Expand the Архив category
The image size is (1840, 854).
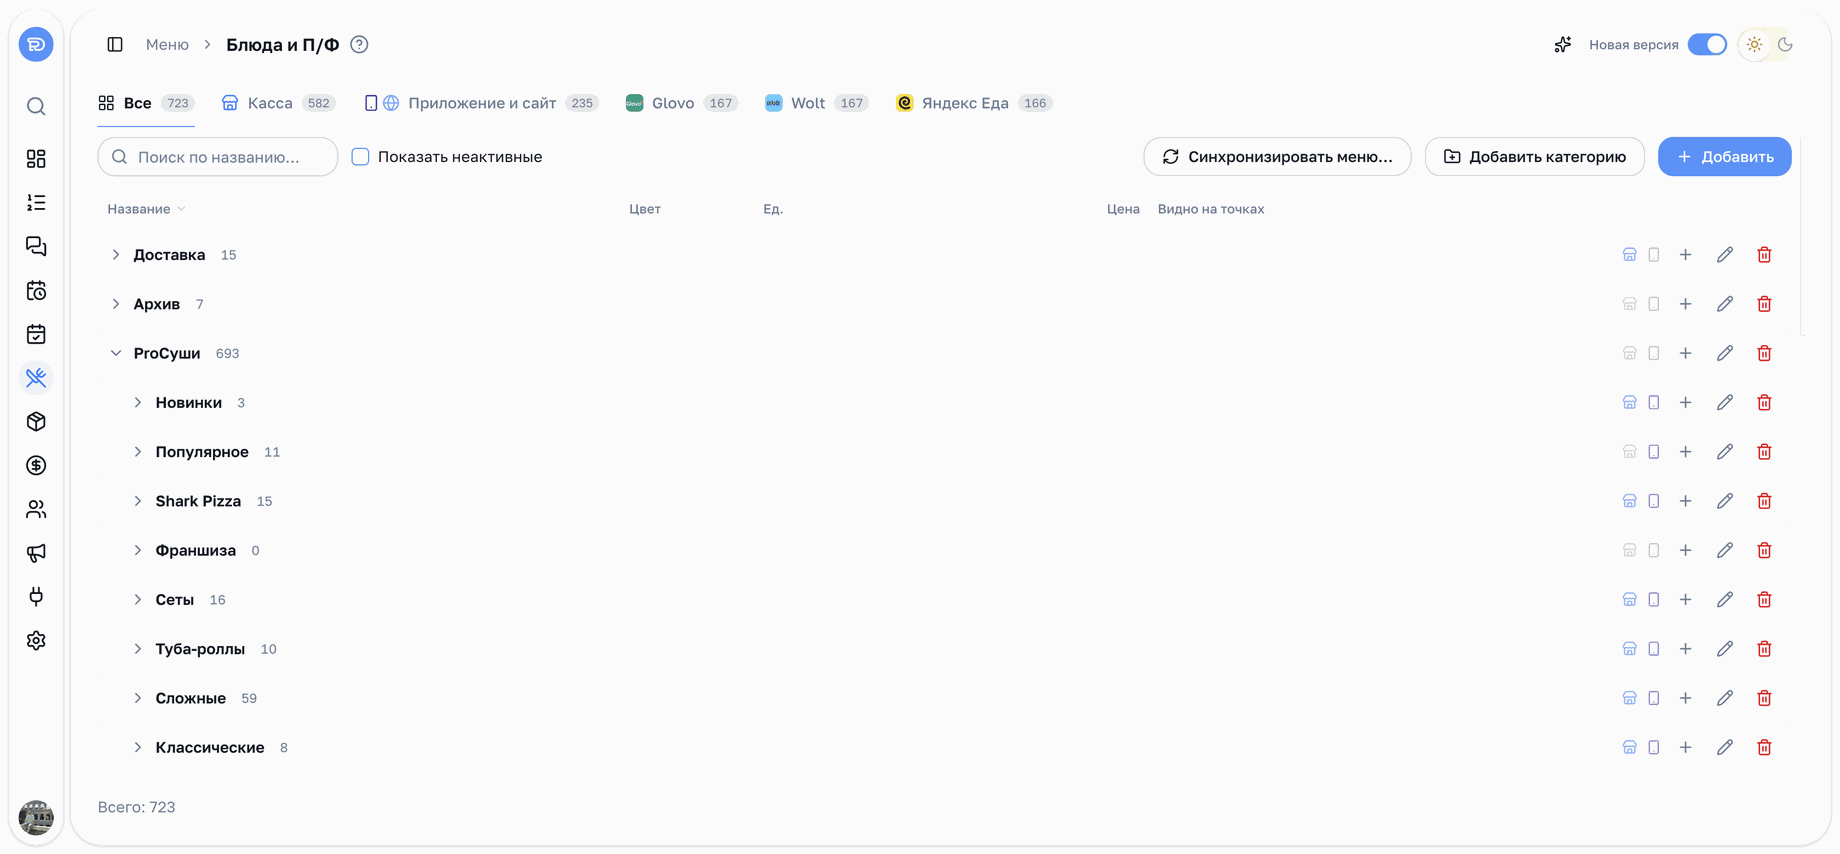tap(116, 304)
